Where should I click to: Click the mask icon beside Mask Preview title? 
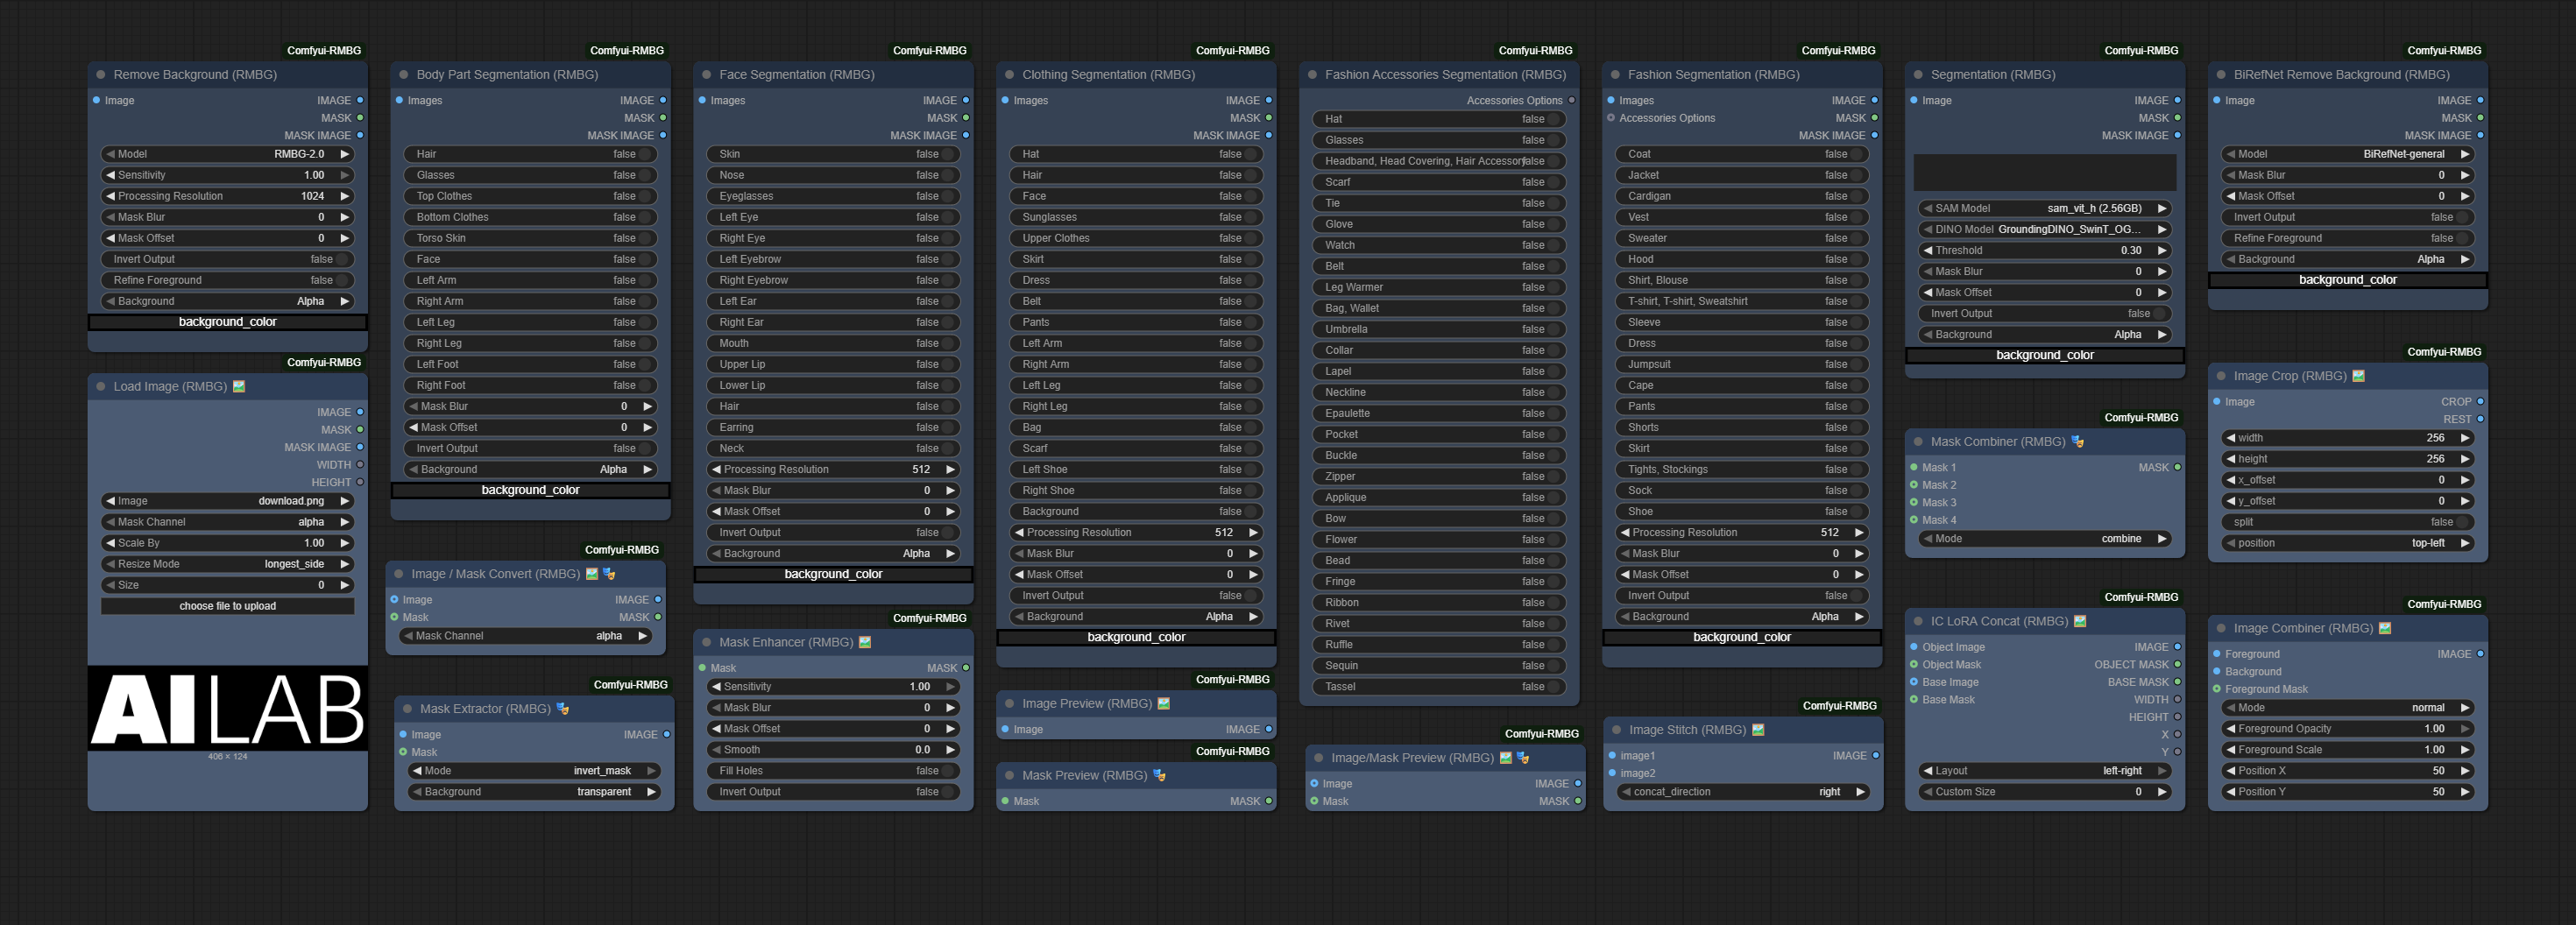1159,776
